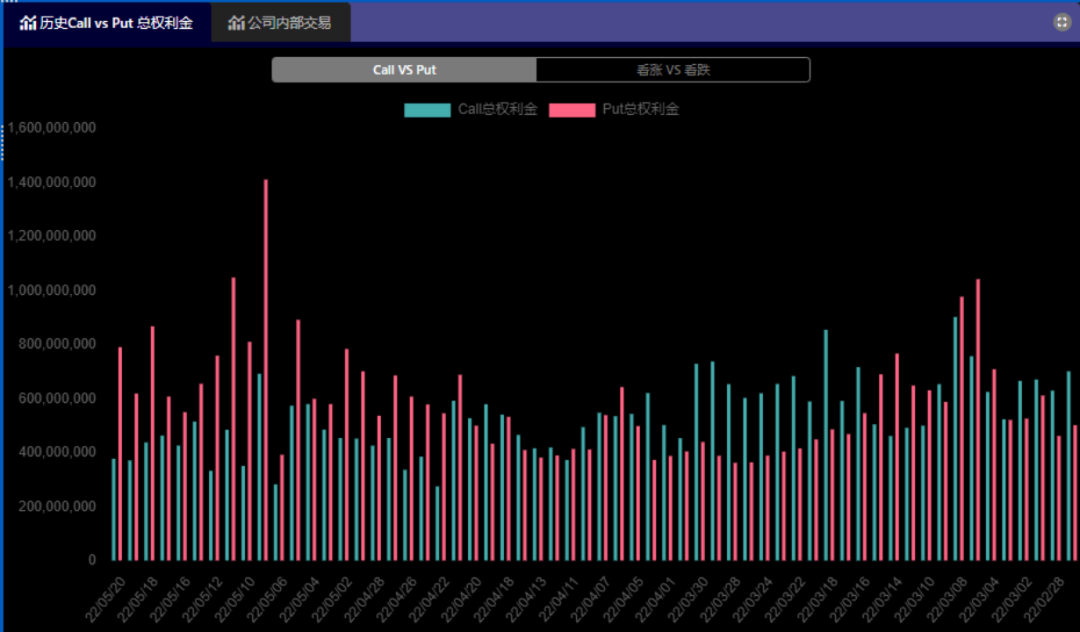The height and width of the screenshot is (632, 1080).
Task: Toggle the pink Put总权利金 legend swatch
Action: (x=572, y=110)
